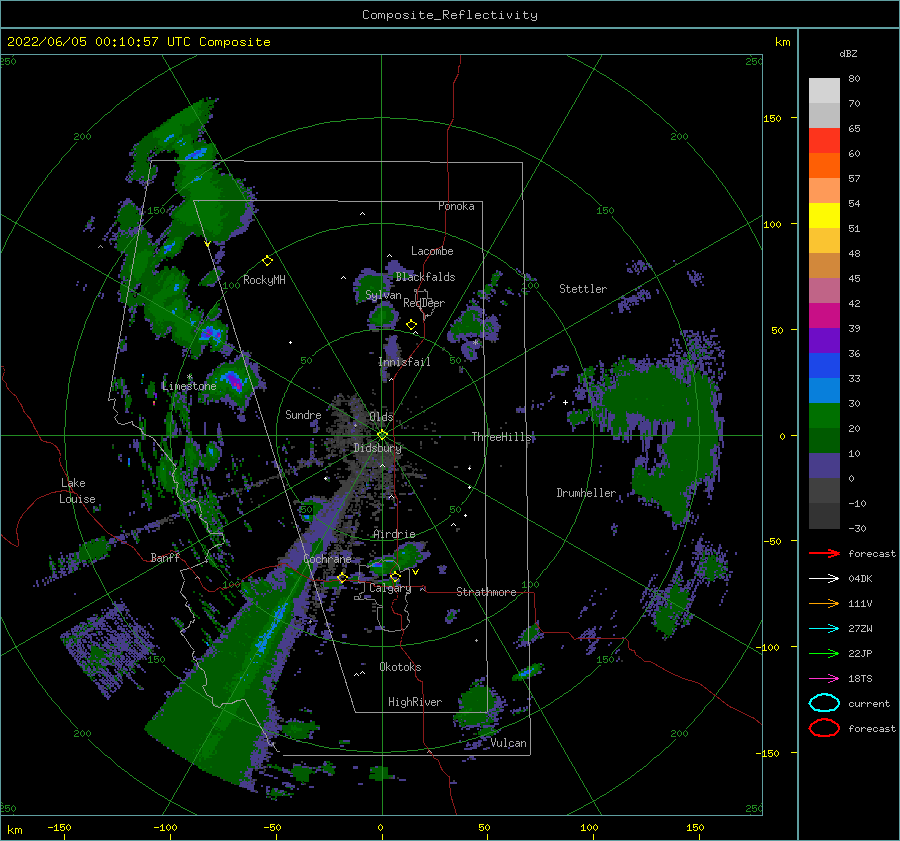This screenshot has width=900, height=841.
Task: Click the yellow diamond west of Calgary
Action: [x=342, y=578]
